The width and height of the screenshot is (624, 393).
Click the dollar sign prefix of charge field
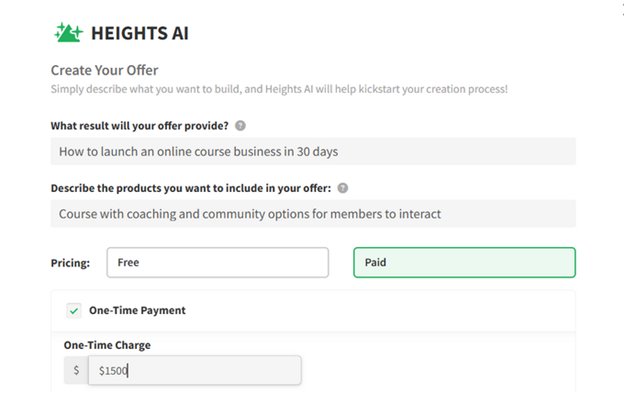coord(76,370)
